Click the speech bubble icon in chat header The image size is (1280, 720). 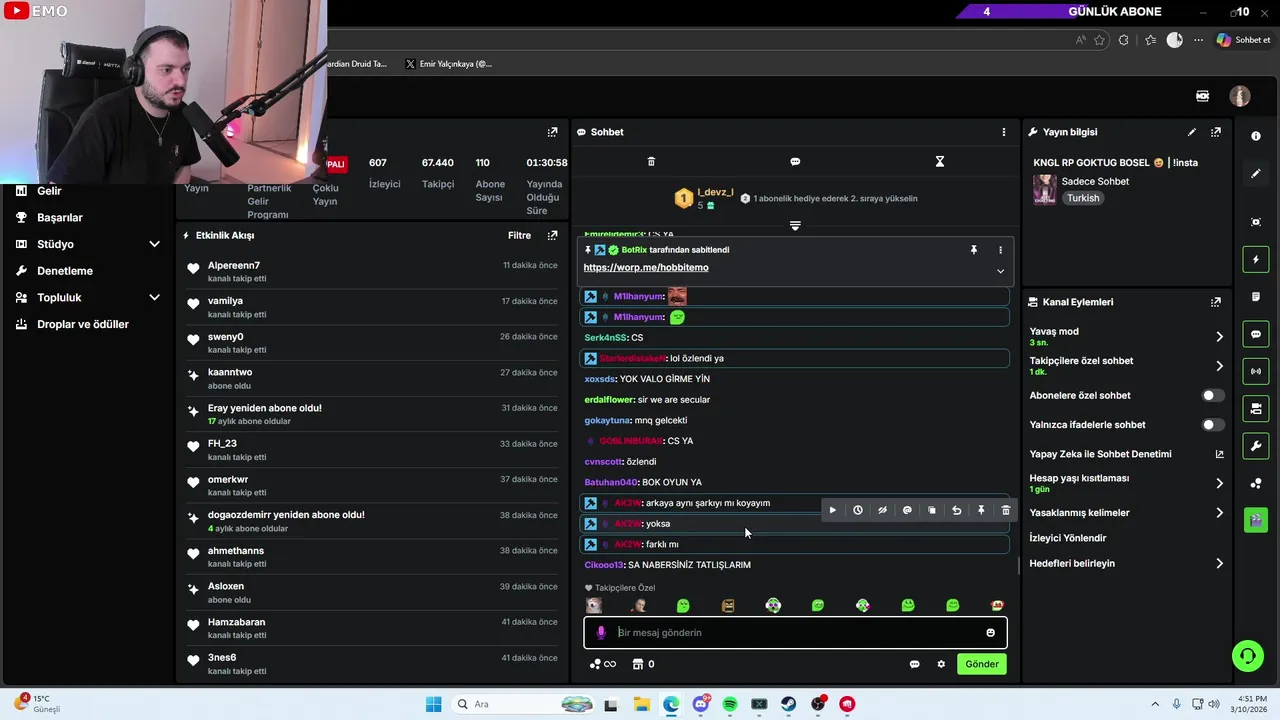pyautogui.click(x=795, y=161)
